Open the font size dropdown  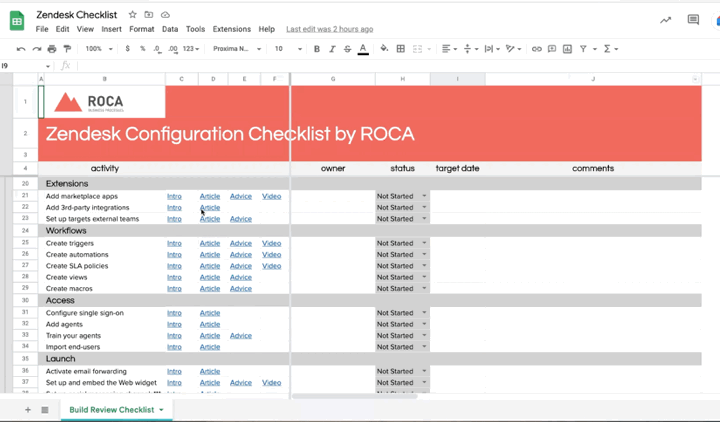(x=288, y=49)
